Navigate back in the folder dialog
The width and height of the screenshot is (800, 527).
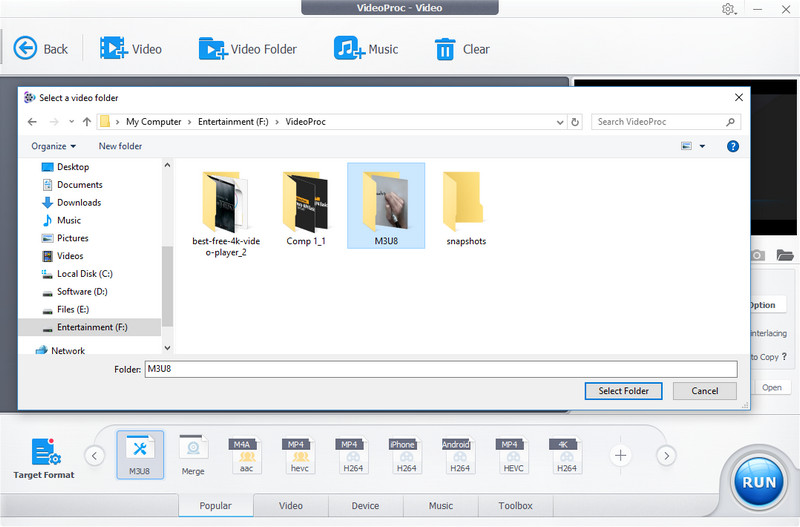(32, 122)
